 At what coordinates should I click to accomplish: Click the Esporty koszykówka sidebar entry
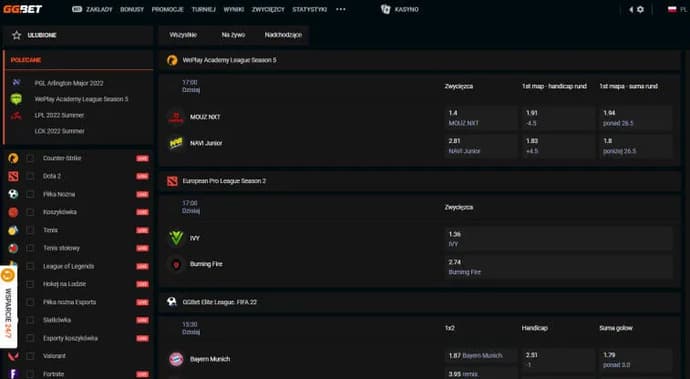click(x=70, y=338)
